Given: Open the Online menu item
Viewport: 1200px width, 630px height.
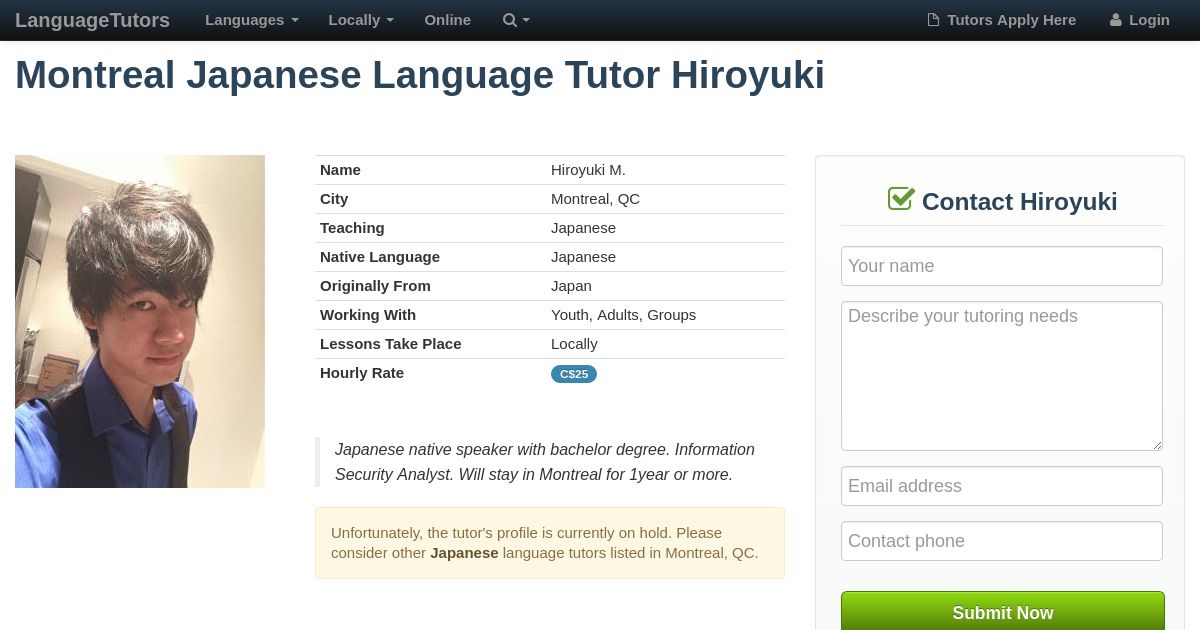Looking at the screenshot, I should click(447, 20).
